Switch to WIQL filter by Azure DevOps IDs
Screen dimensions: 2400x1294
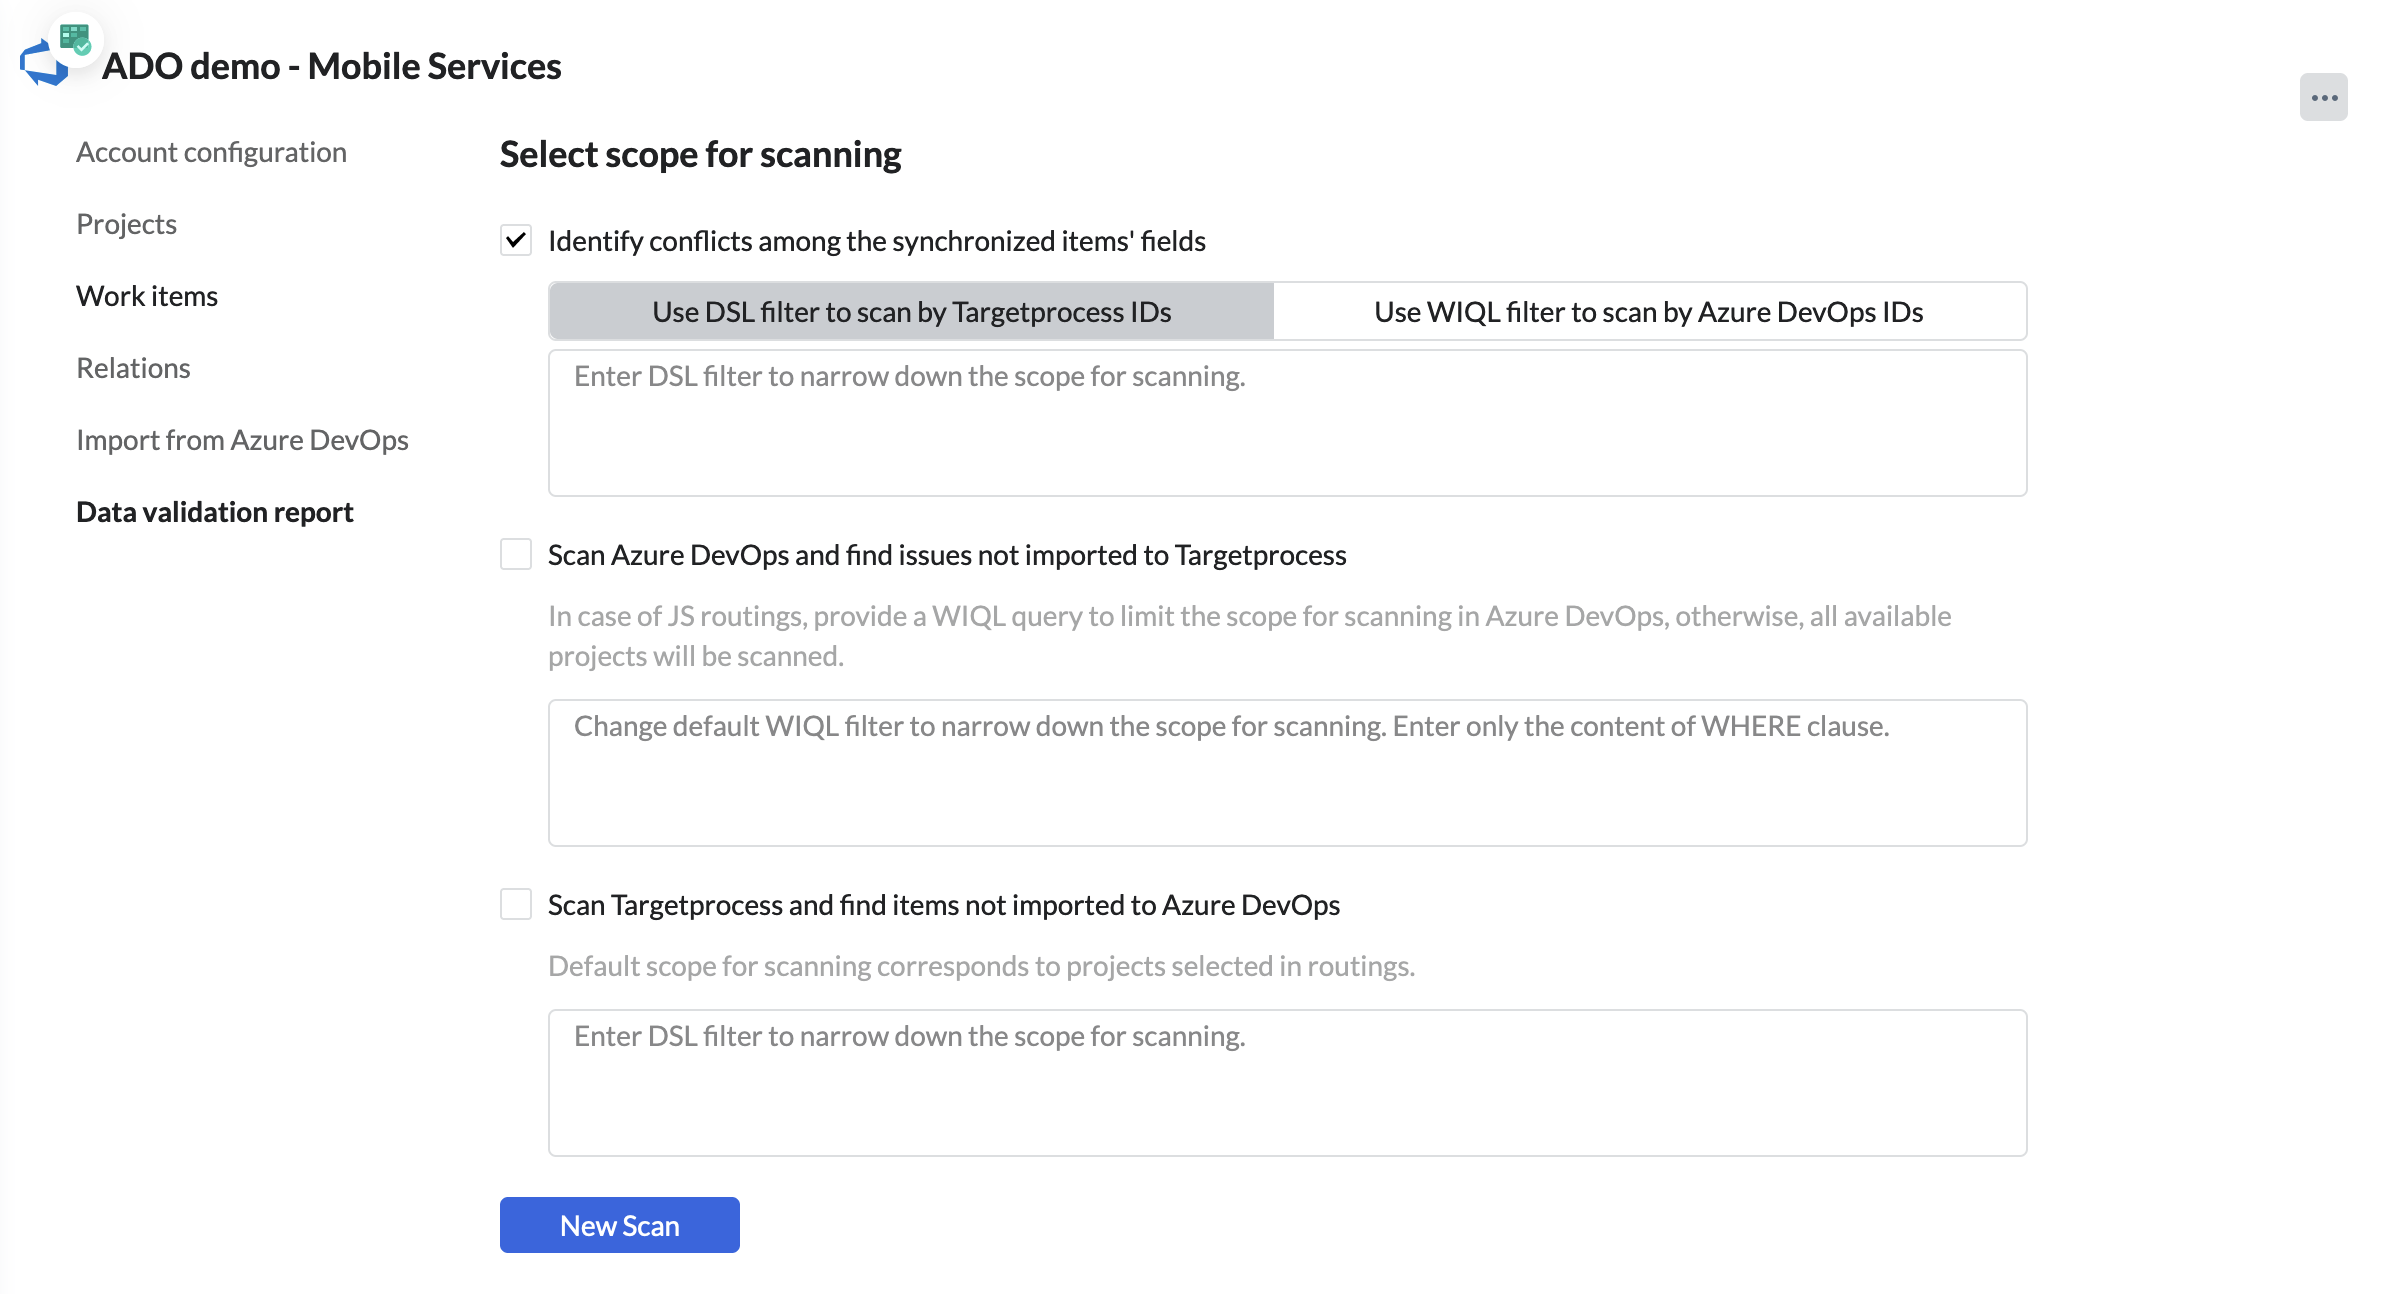1648,312
